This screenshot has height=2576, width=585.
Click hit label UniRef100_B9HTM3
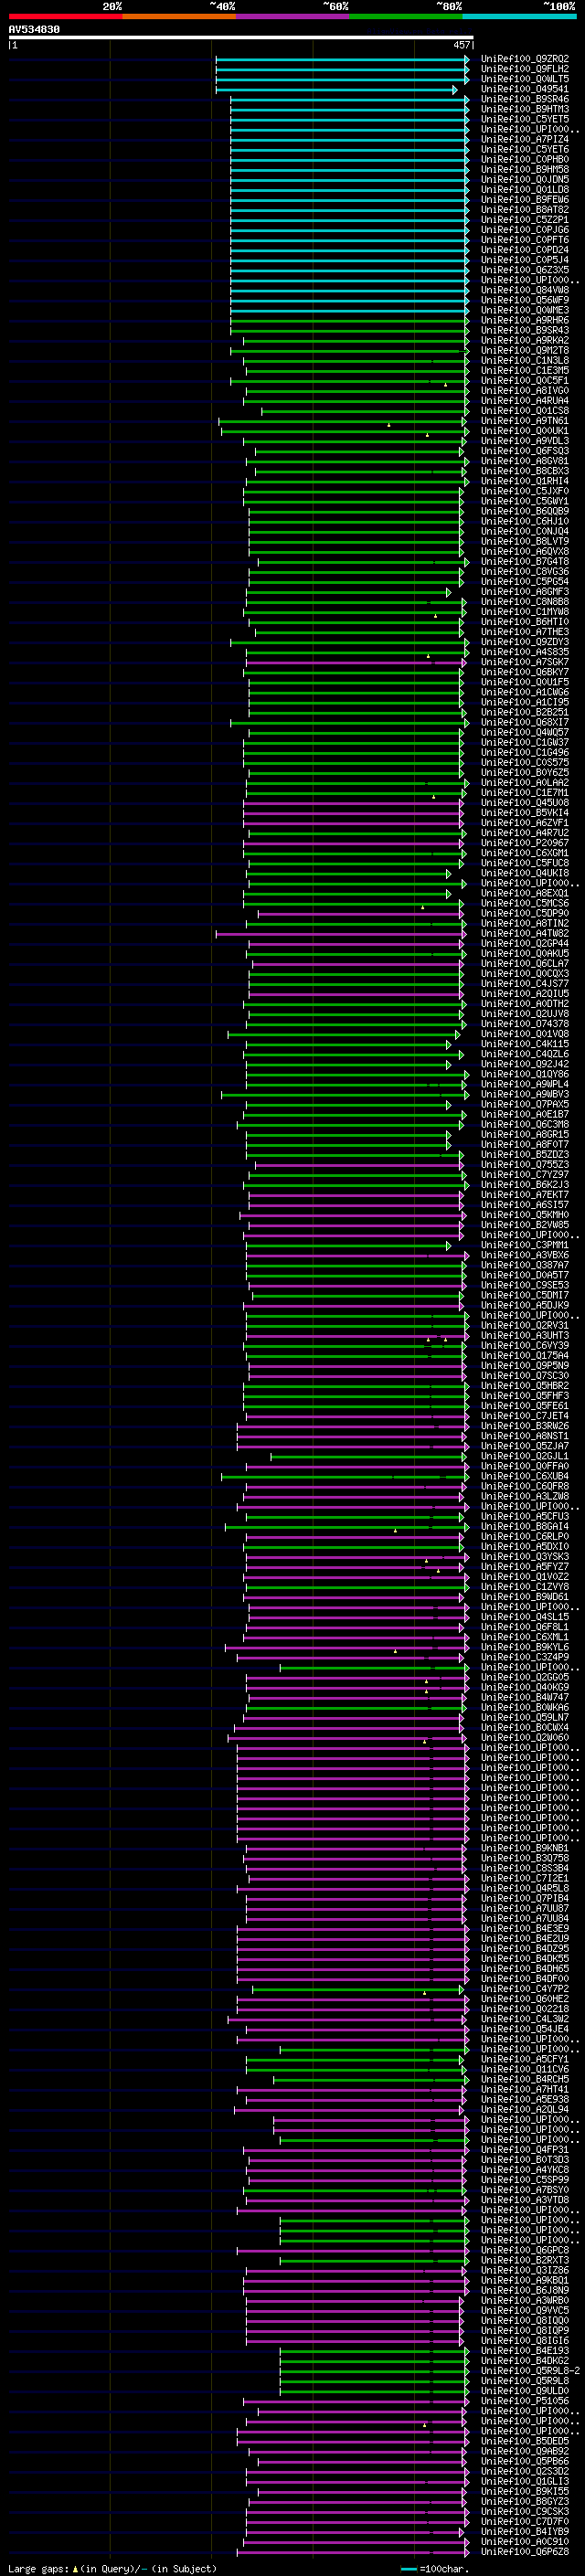pos(525,109)
